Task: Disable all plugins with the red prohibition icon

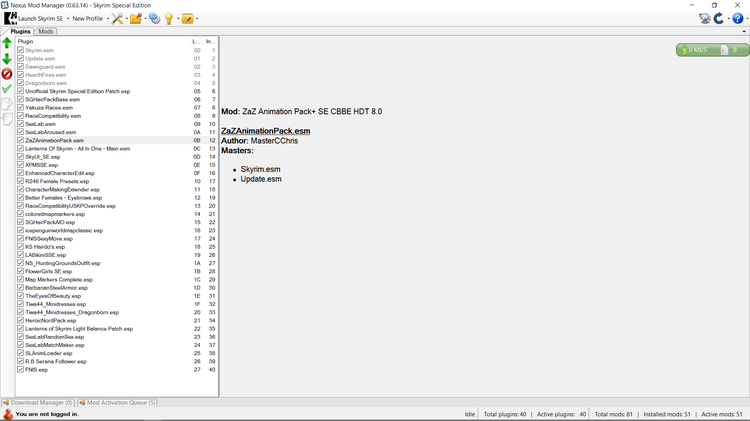Action: (x=7, y=74)
